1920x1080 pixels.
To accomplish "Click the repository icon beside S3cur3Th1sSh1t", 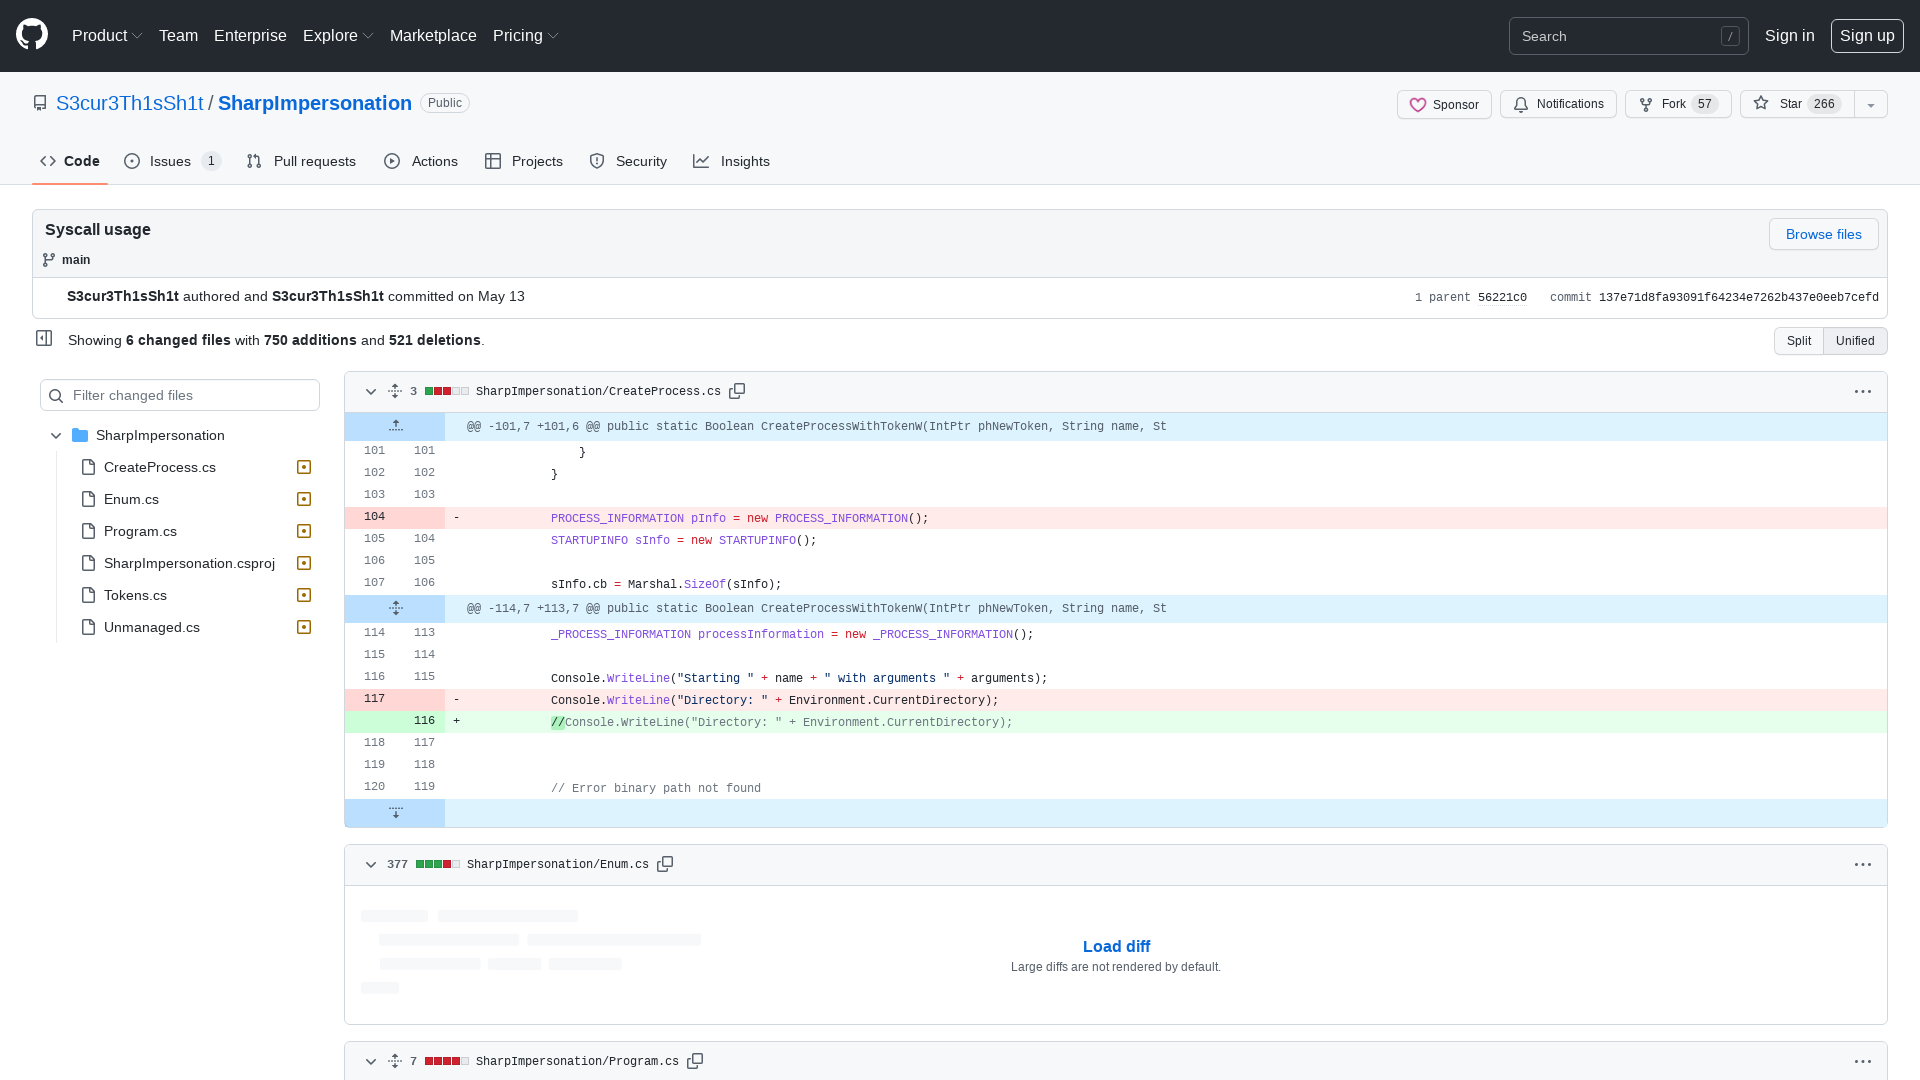I will 40,103.
